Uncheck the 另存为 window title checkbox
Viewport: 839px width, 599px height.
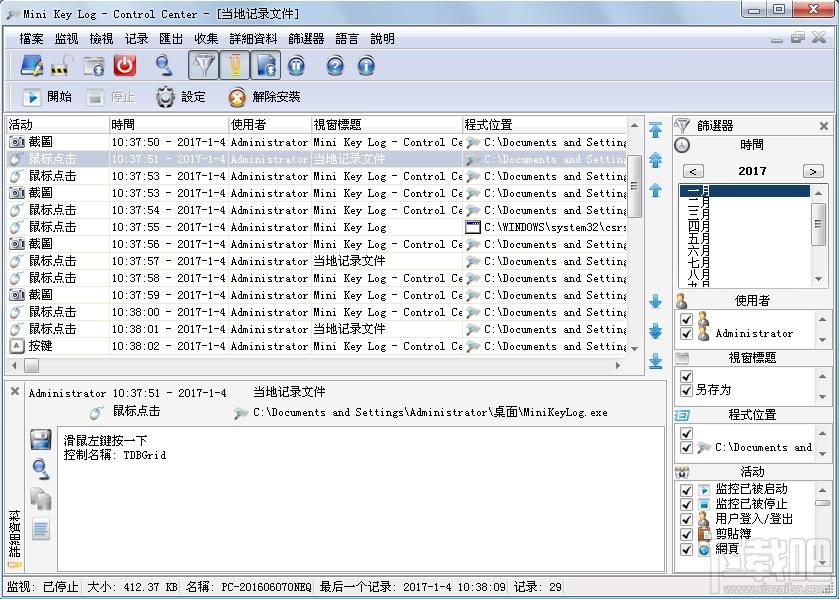tap(687, 390)
